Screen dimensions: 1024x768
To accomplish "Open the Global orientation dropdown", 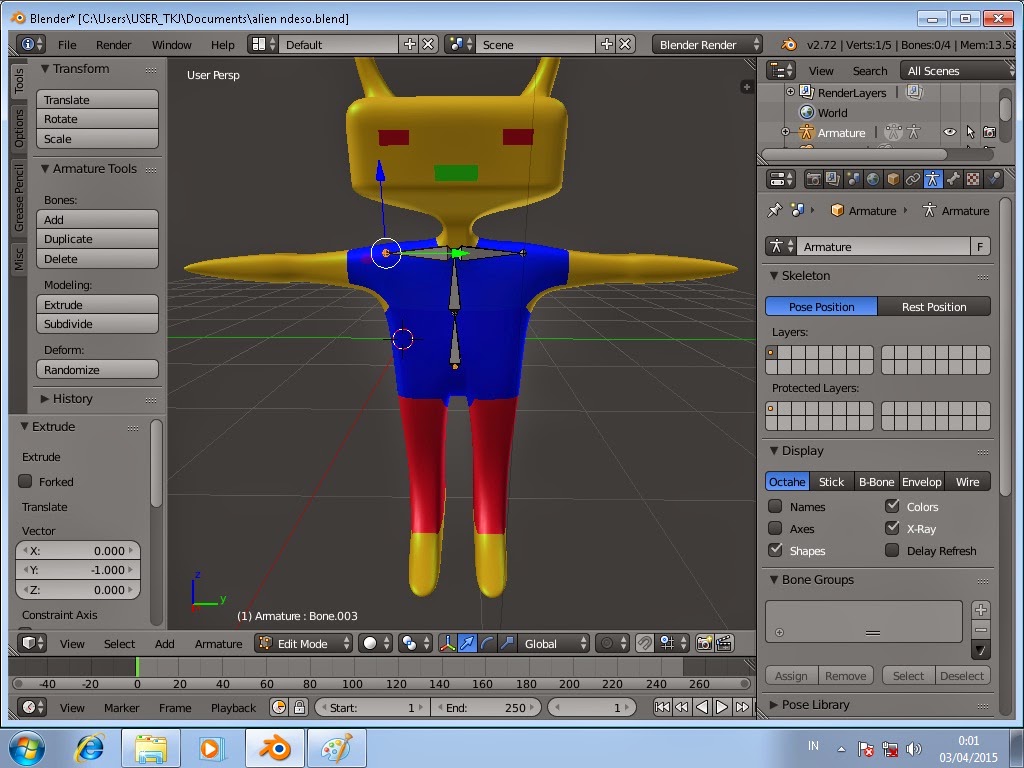I will (x=551, y=644).
